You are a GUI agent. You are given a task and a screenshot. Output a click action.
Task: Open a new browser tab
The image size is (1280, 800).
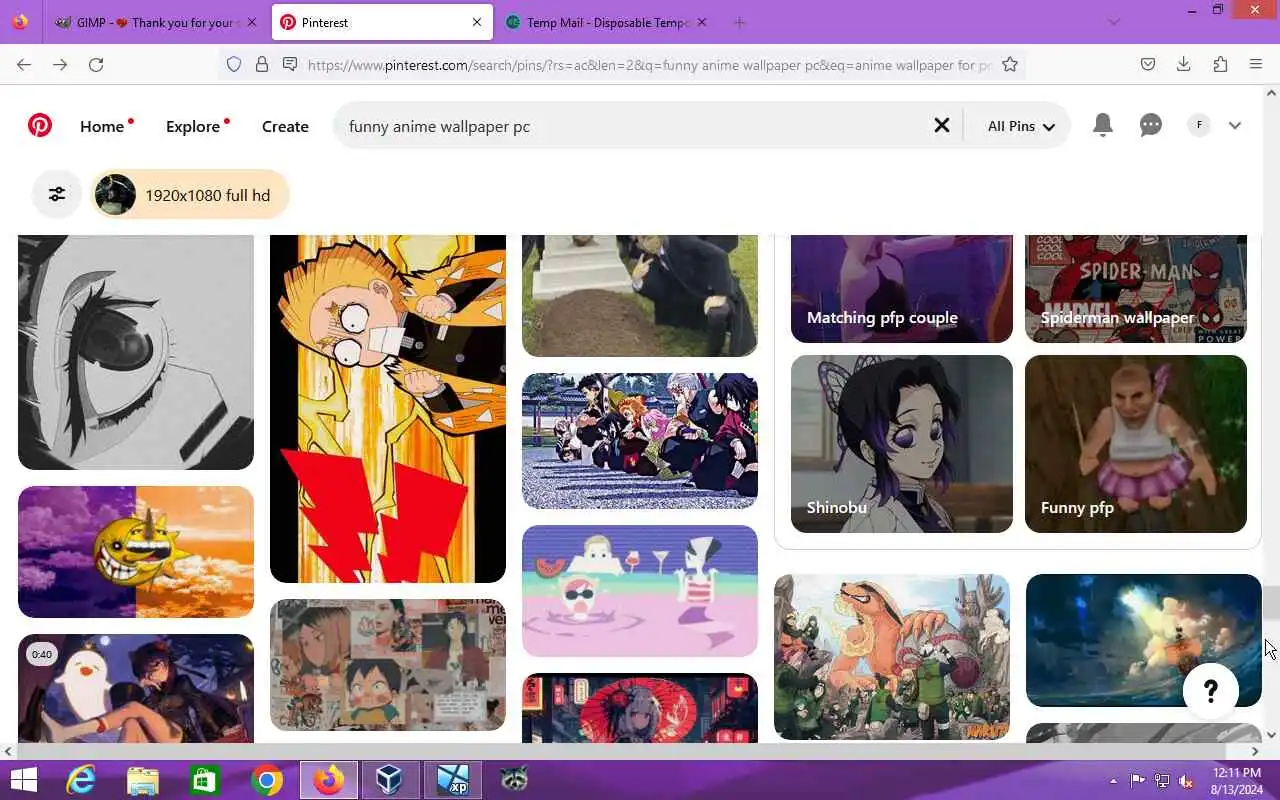coord(739,22)
